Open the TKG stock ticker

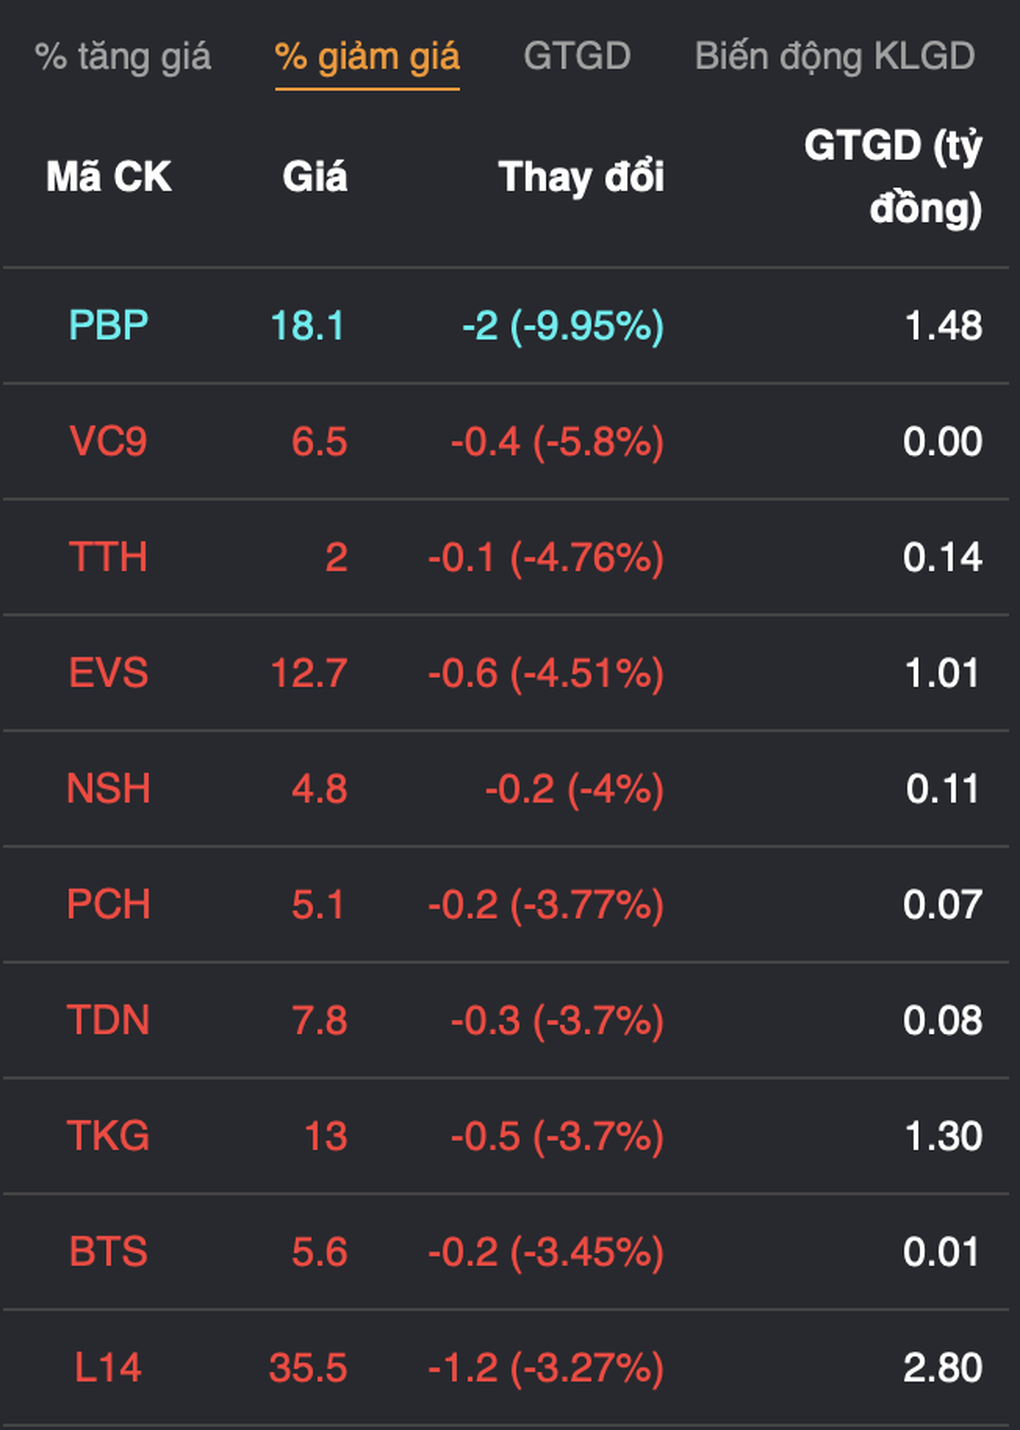pyautogui.click(x=109, y=1137)
